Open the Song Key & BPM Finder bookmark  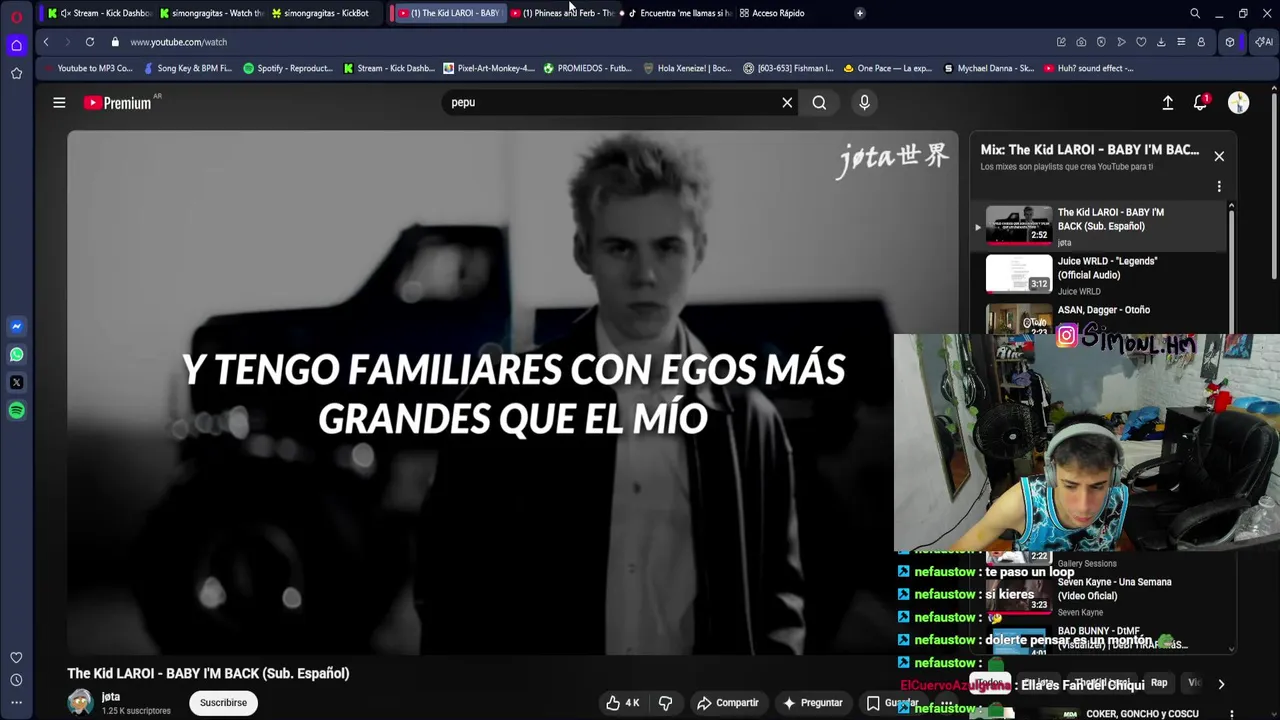tap(187, 68)
